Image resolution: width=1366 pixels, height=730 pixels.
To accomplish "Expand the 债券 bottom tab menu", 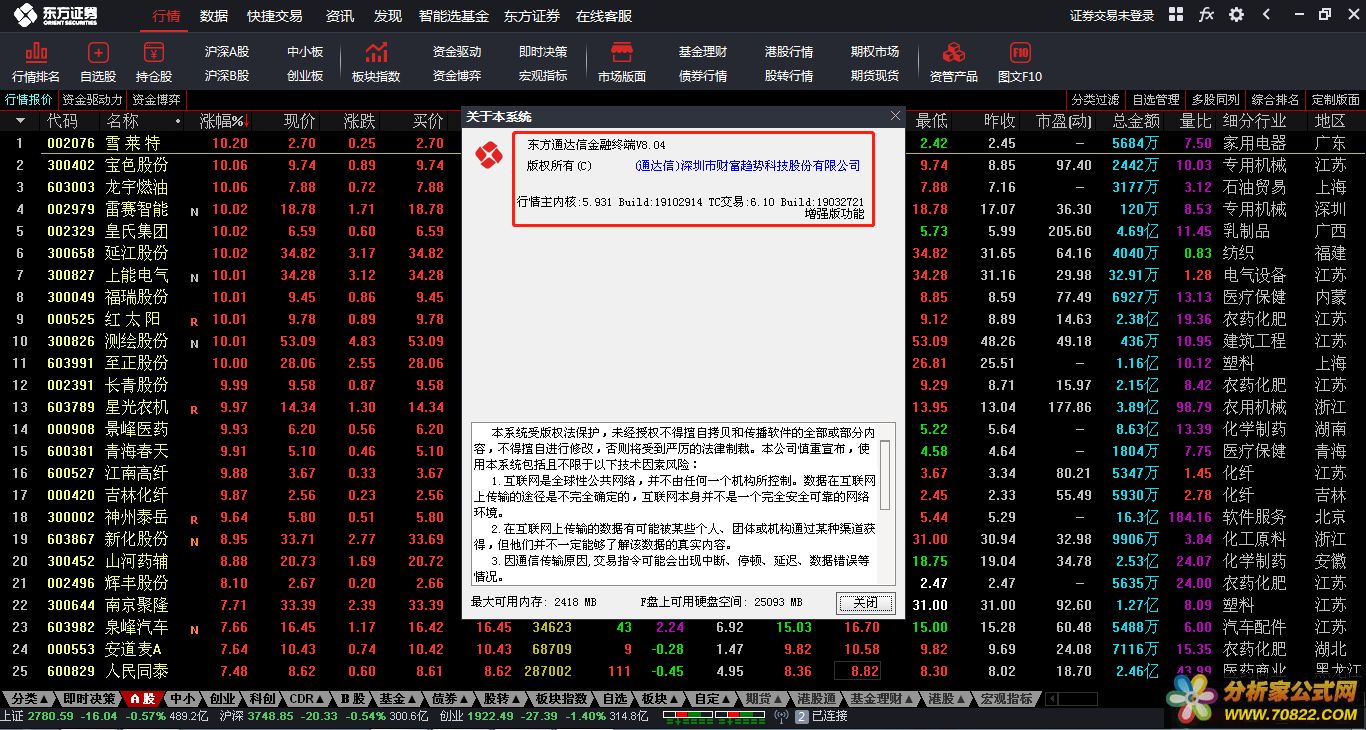I will [450, 698].
